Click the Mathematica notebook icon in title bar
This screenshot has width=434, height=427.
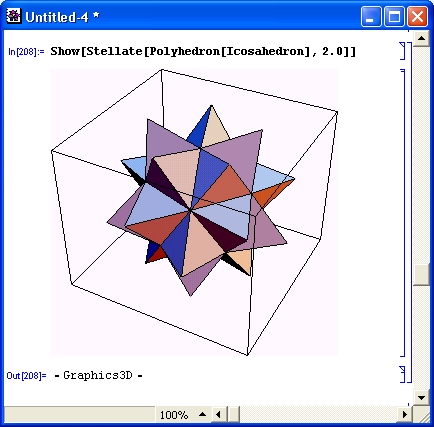[14, 16]
